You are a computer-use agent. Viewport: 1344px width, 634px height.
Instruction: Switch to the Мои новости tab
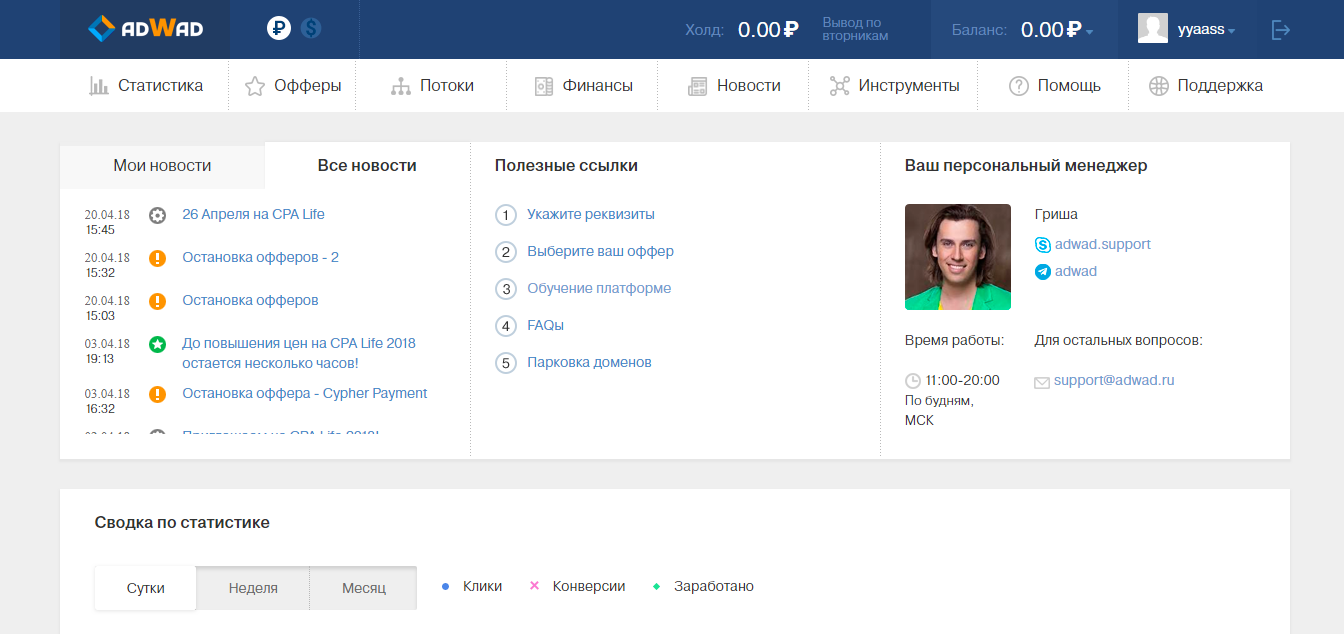[161, 166]
